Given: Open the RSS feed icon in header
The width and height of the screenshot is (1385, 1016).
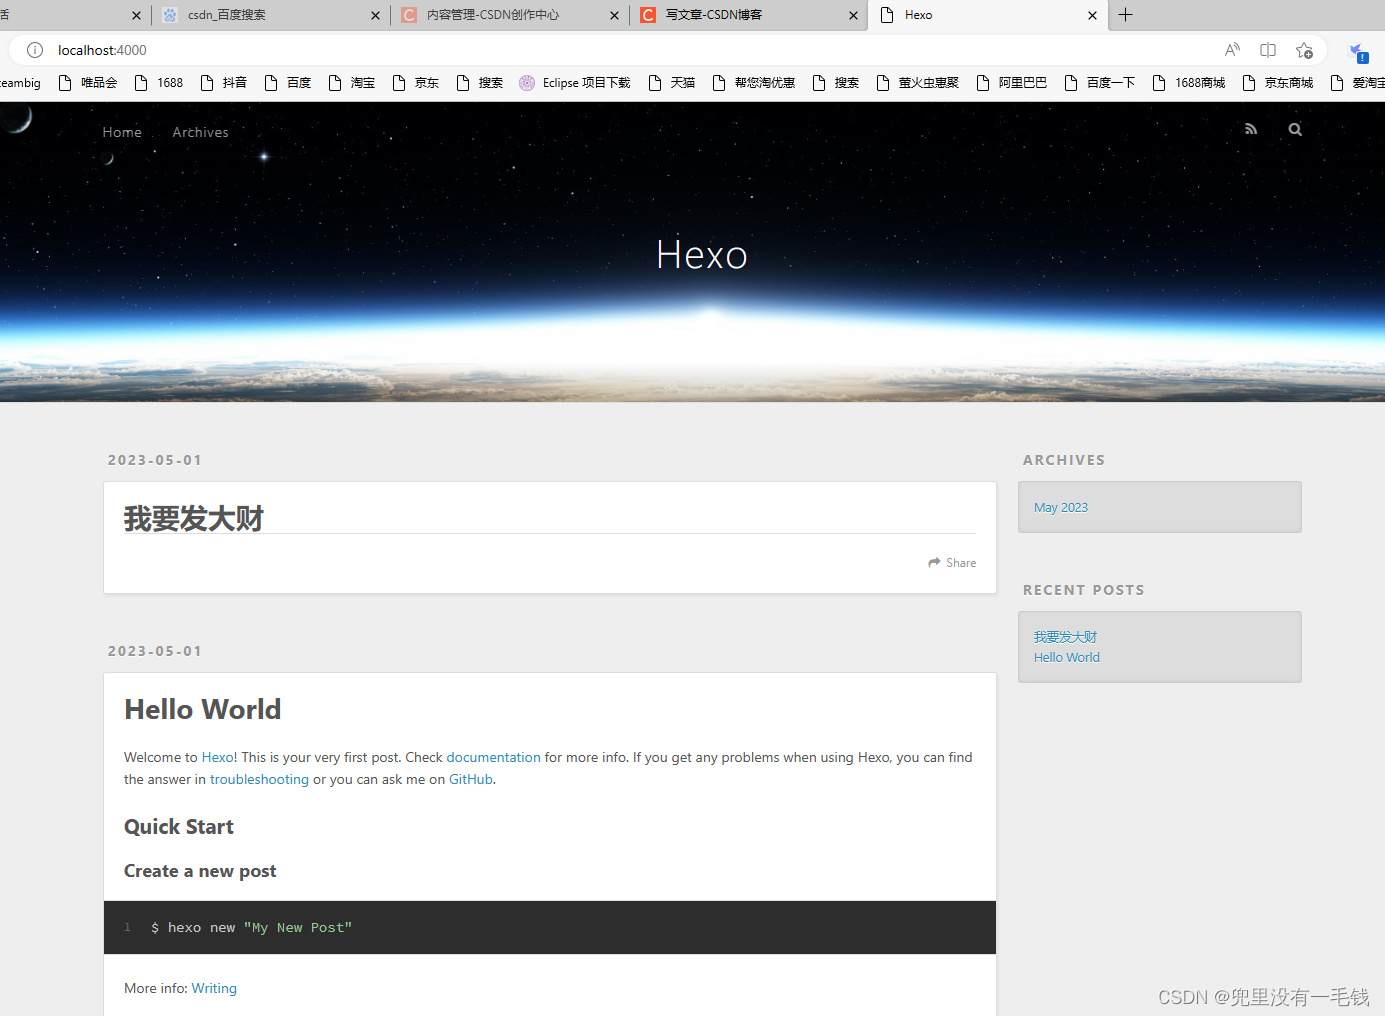Looking at the screenshot, I should point(1251,129).
